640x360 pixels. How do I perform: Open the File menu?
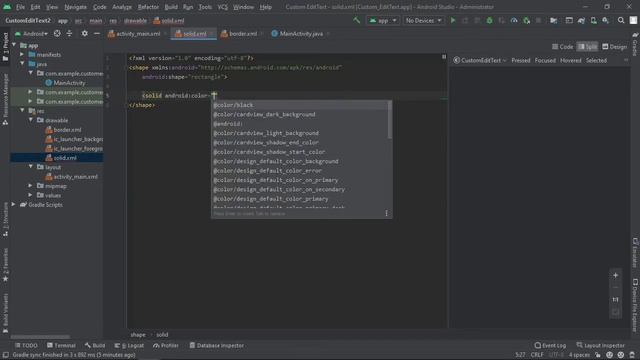20,7
